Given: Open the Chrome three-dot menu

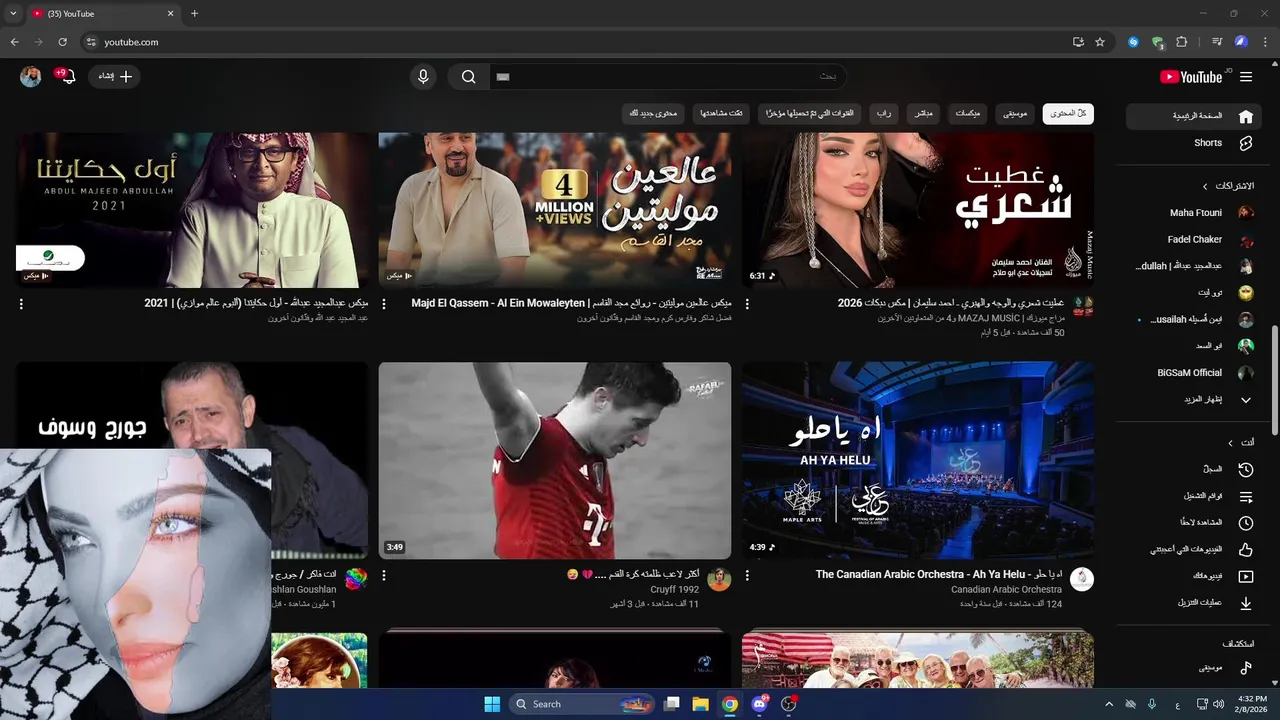Looking at the screenshot, I should click(x=1266, y=42).
